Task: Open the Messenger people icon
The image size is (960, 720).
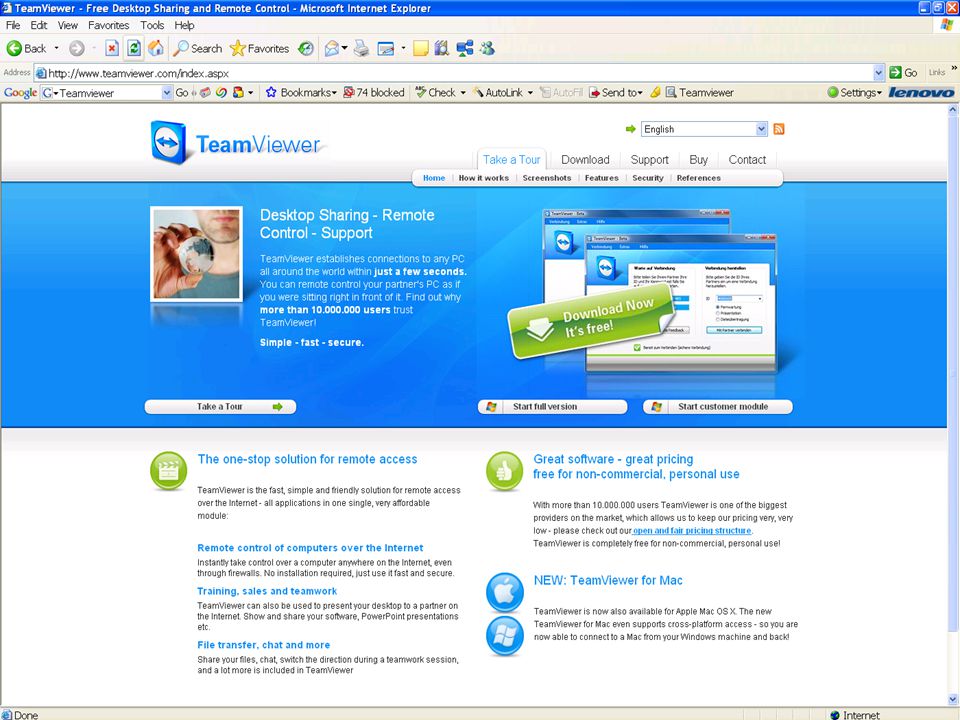Action: coord(487,48)
